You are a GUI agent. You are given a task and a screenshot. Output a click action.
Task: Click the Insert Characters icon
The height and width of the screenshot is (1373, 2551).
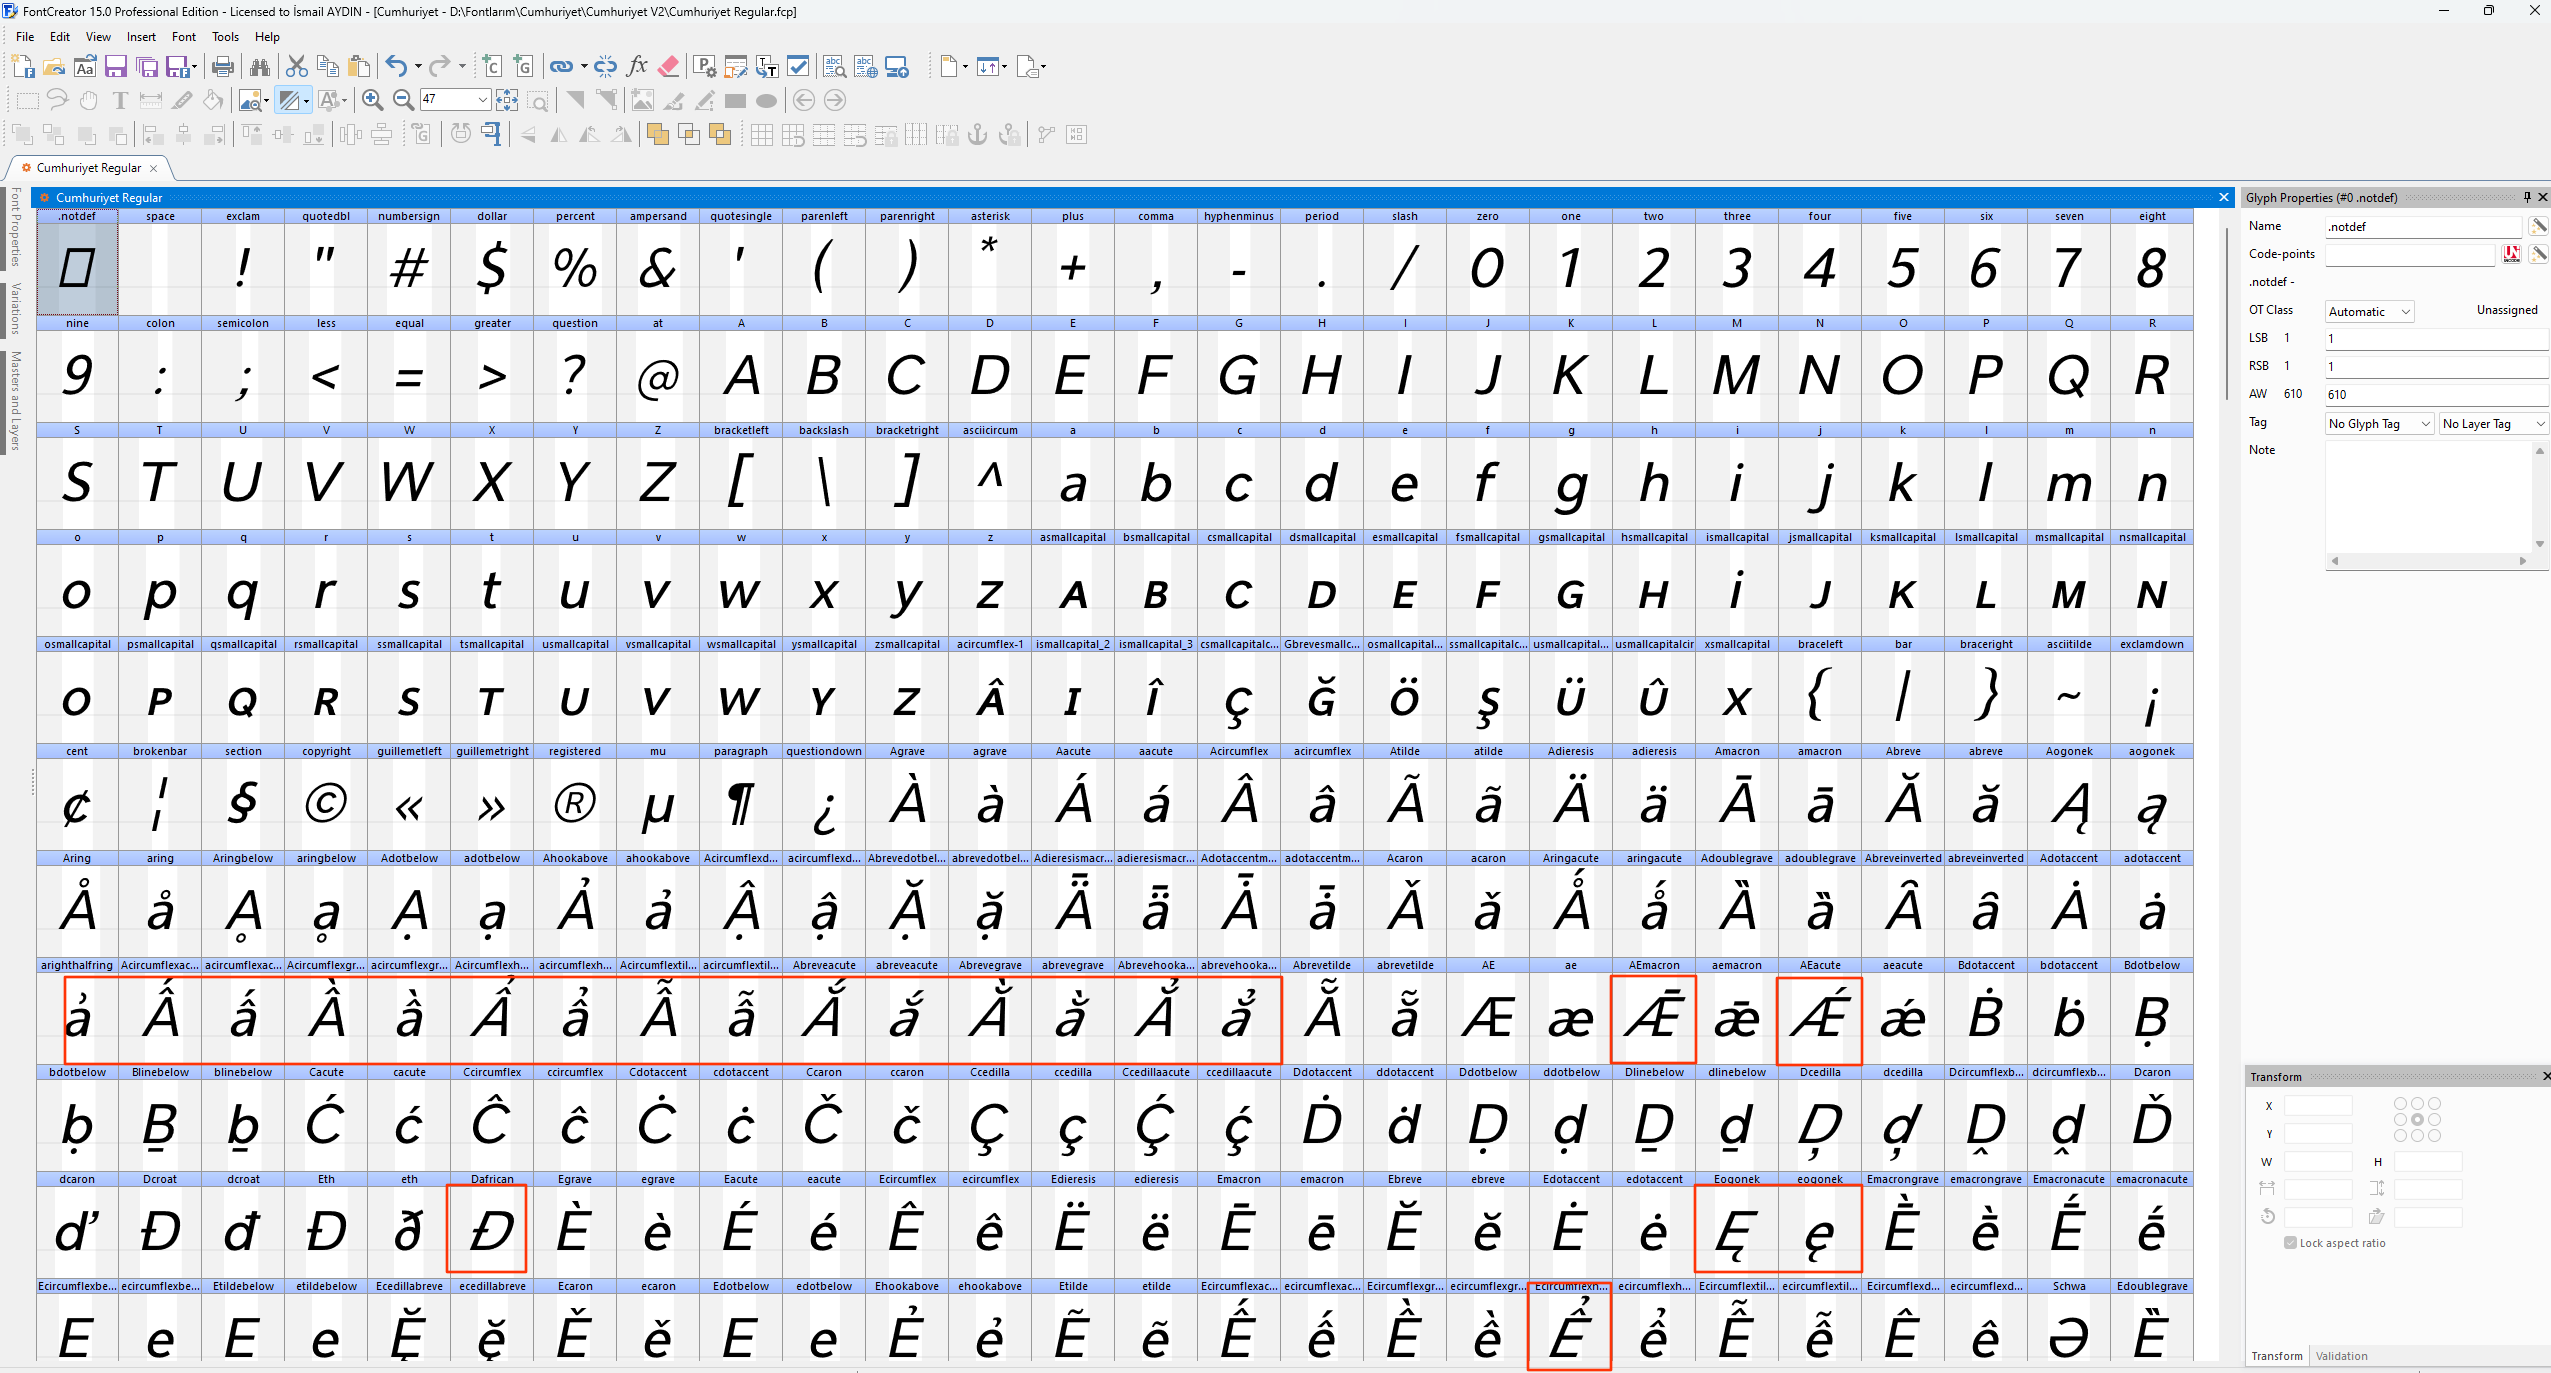pyautogui.click(x=492, y=67)
